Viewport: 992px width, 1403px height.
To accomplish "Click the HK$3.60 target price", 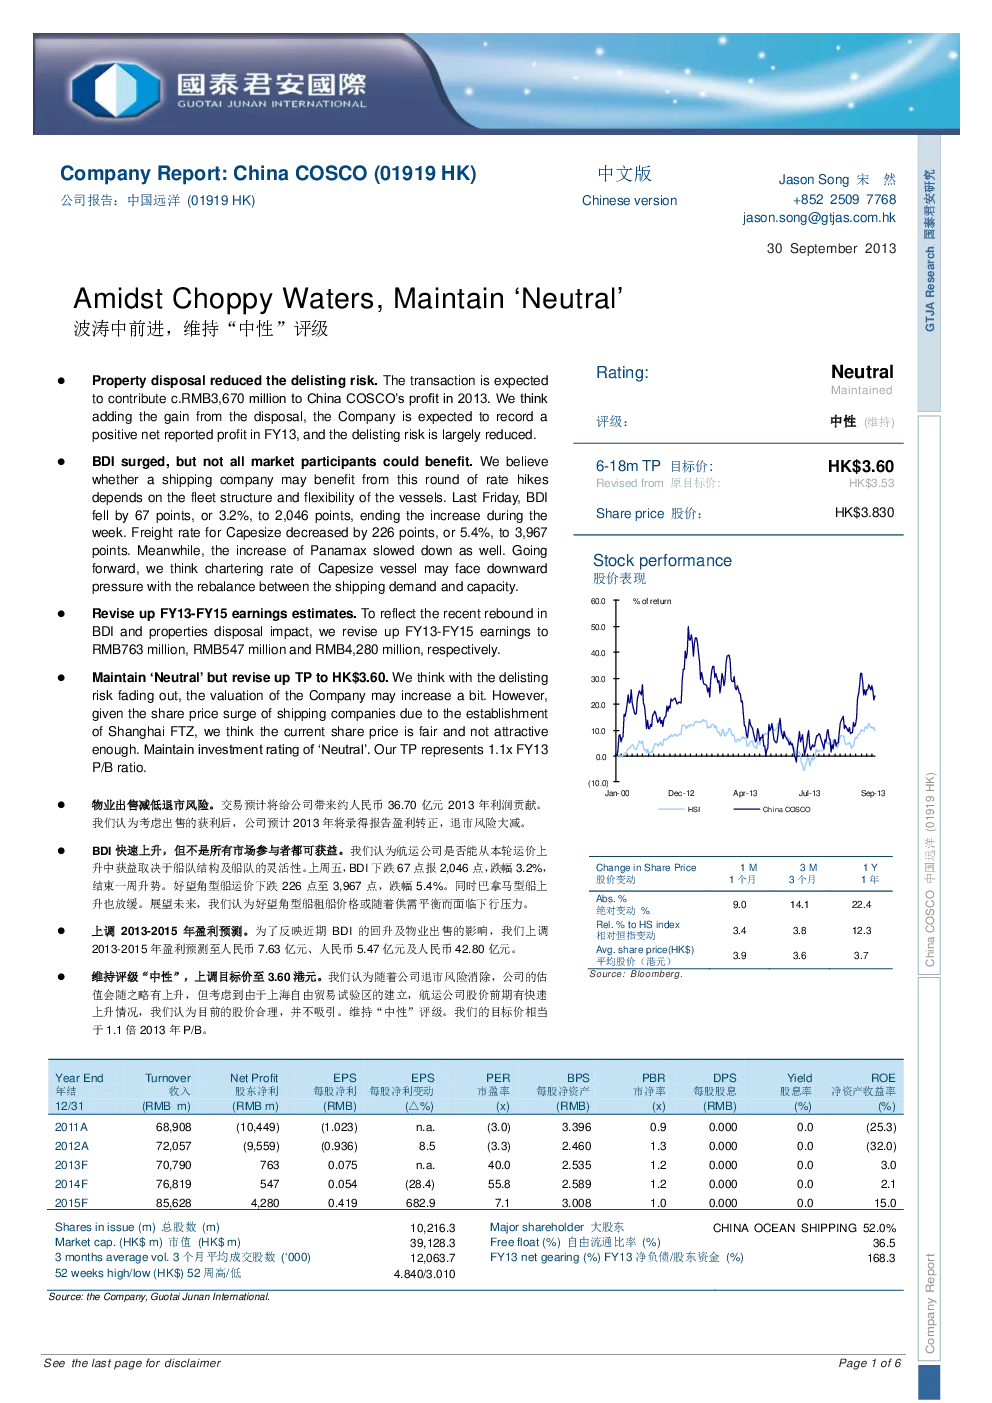I will point(861,467).
